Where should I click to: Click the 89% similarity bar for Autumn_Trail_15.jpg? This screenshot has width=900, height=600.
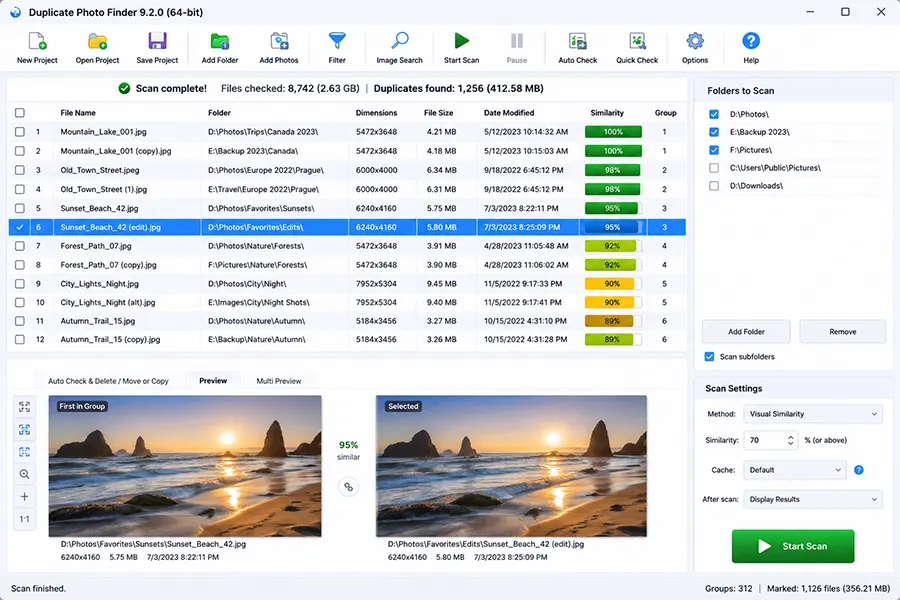613,321
